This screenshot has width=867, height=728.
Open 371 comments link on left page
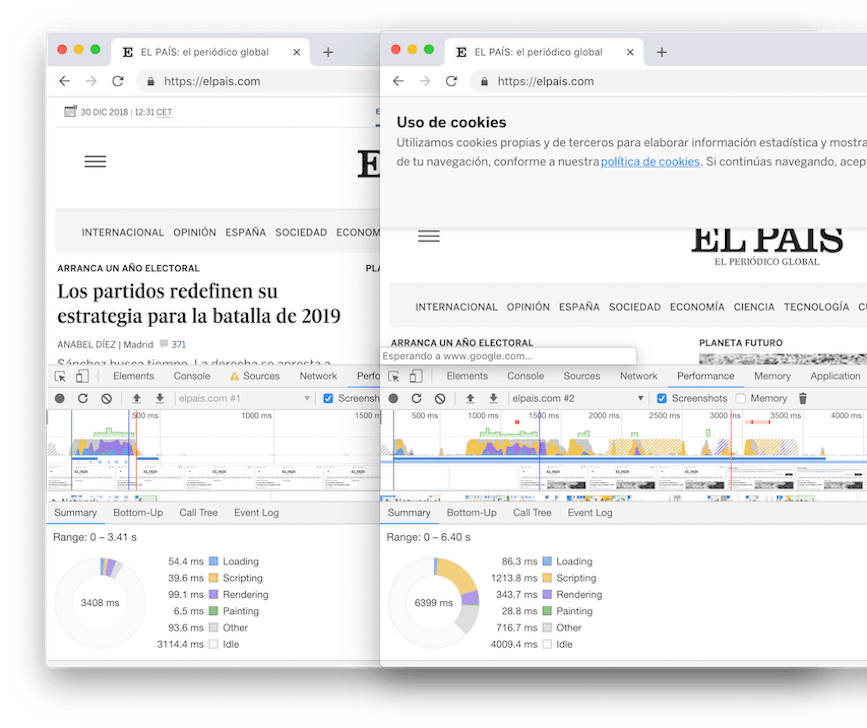(x=178, y=344)
